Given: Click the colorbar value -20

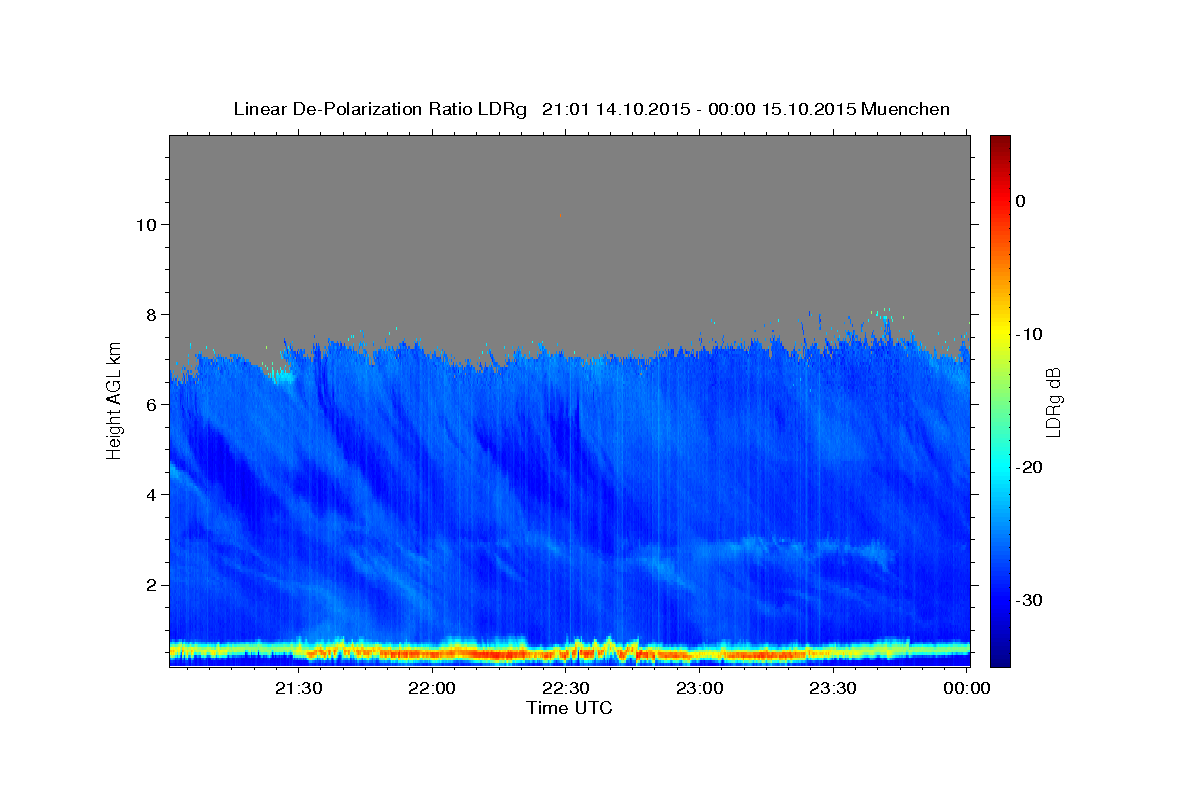Looking at the screenshot, I should [x=1030, y=467].
